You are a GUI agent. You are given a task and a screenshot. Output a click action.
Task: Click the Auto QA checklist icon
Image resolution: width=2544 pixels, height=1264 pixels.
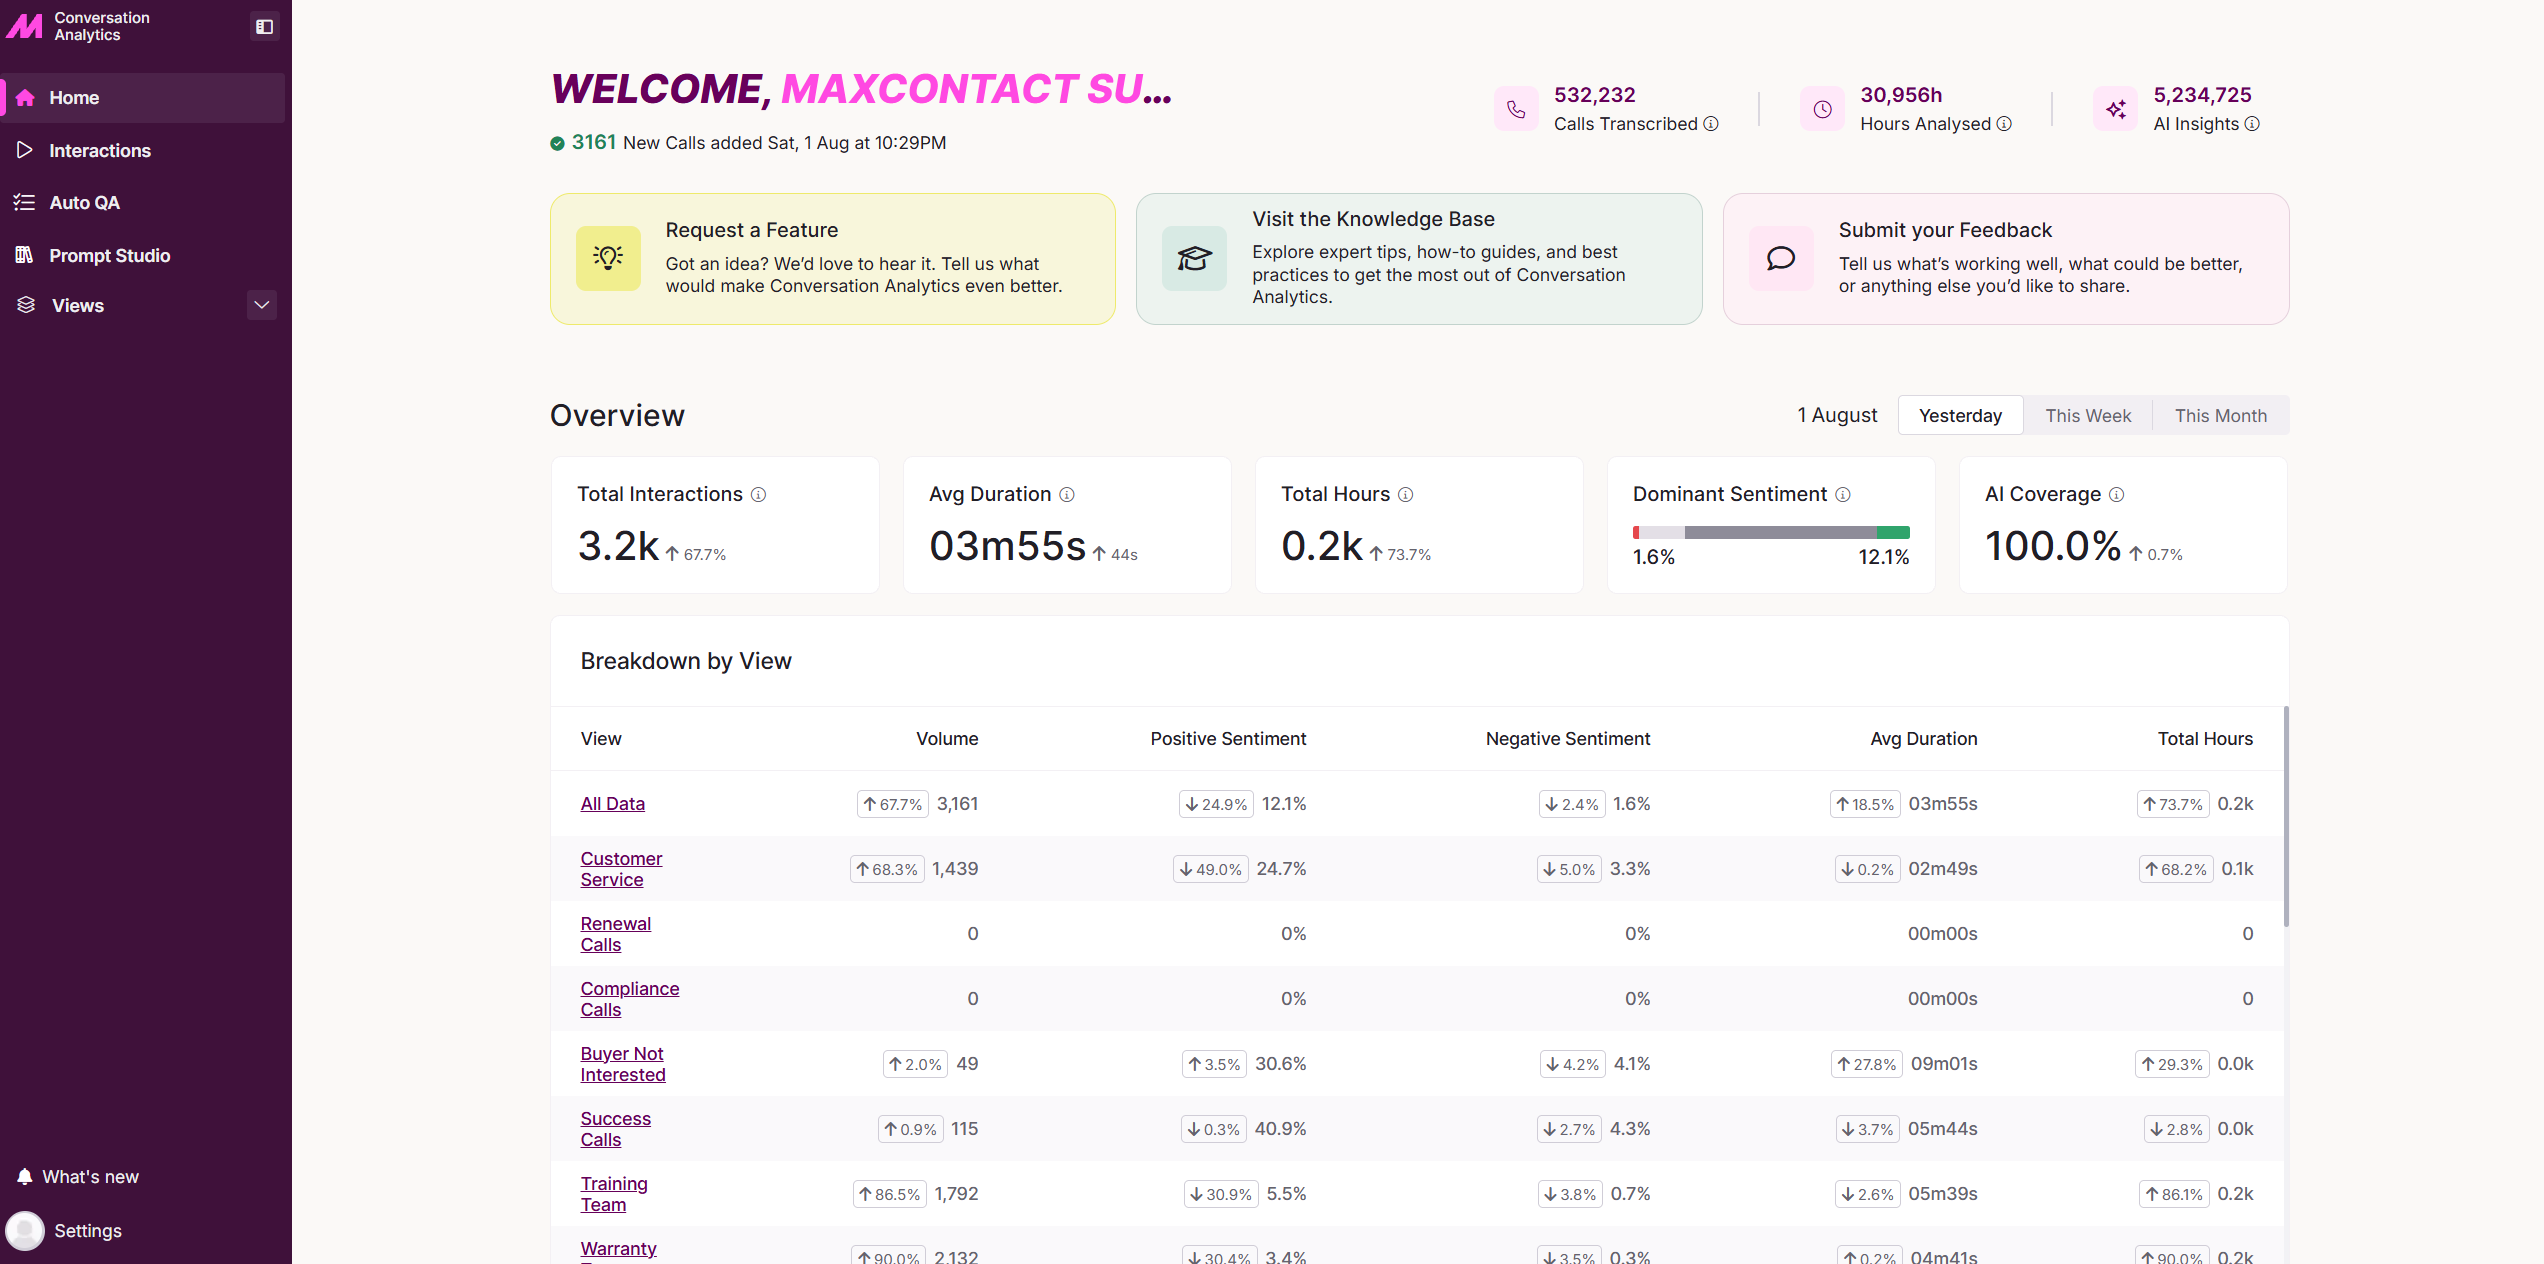tap(25, 203)
